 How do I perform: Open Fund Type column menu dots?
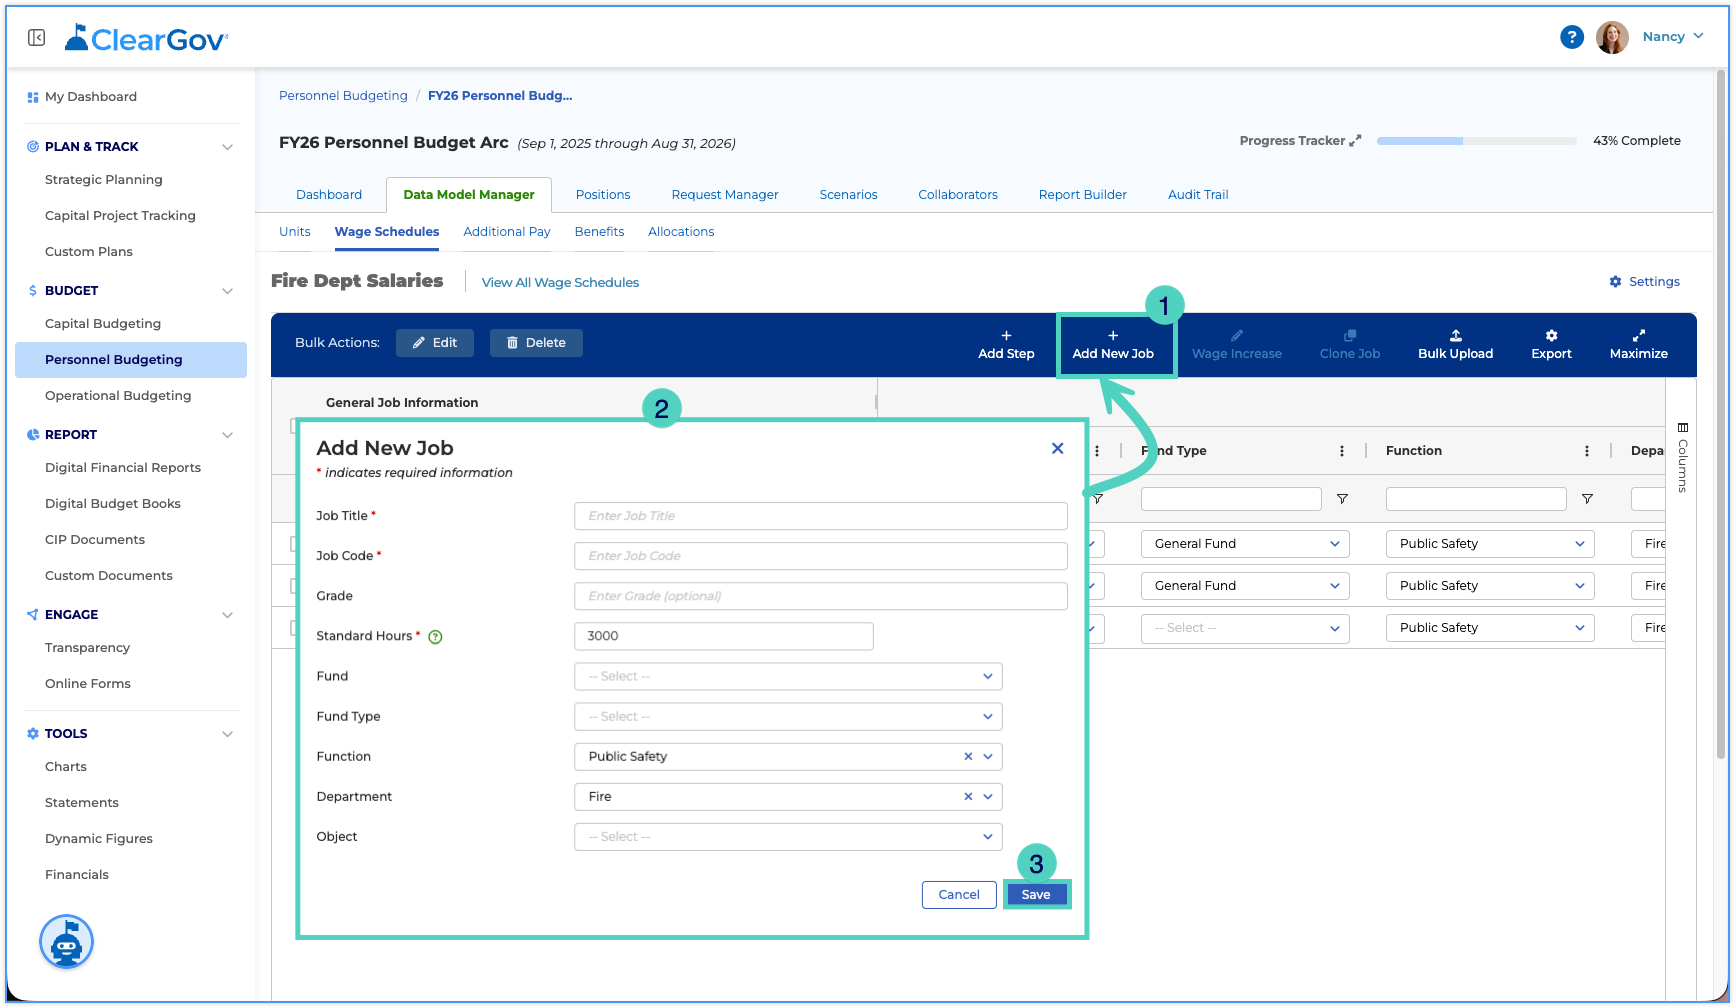click(1341, 451)
